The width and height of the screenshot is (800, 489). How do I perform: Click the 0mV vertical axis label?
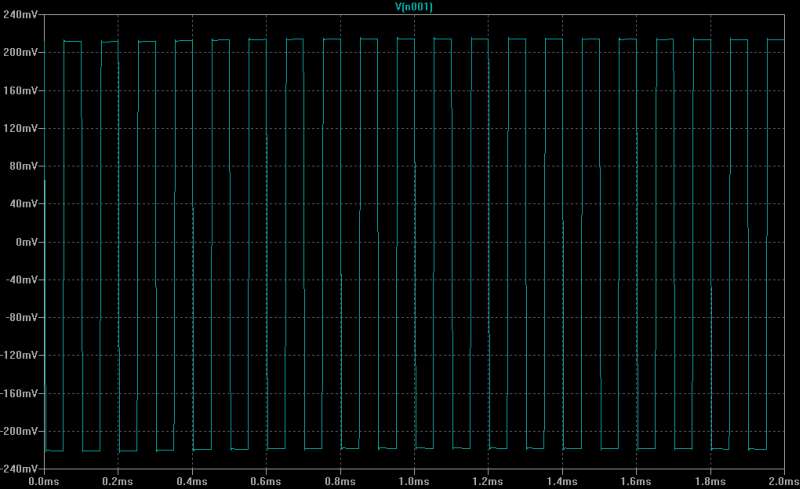point(27,242)
